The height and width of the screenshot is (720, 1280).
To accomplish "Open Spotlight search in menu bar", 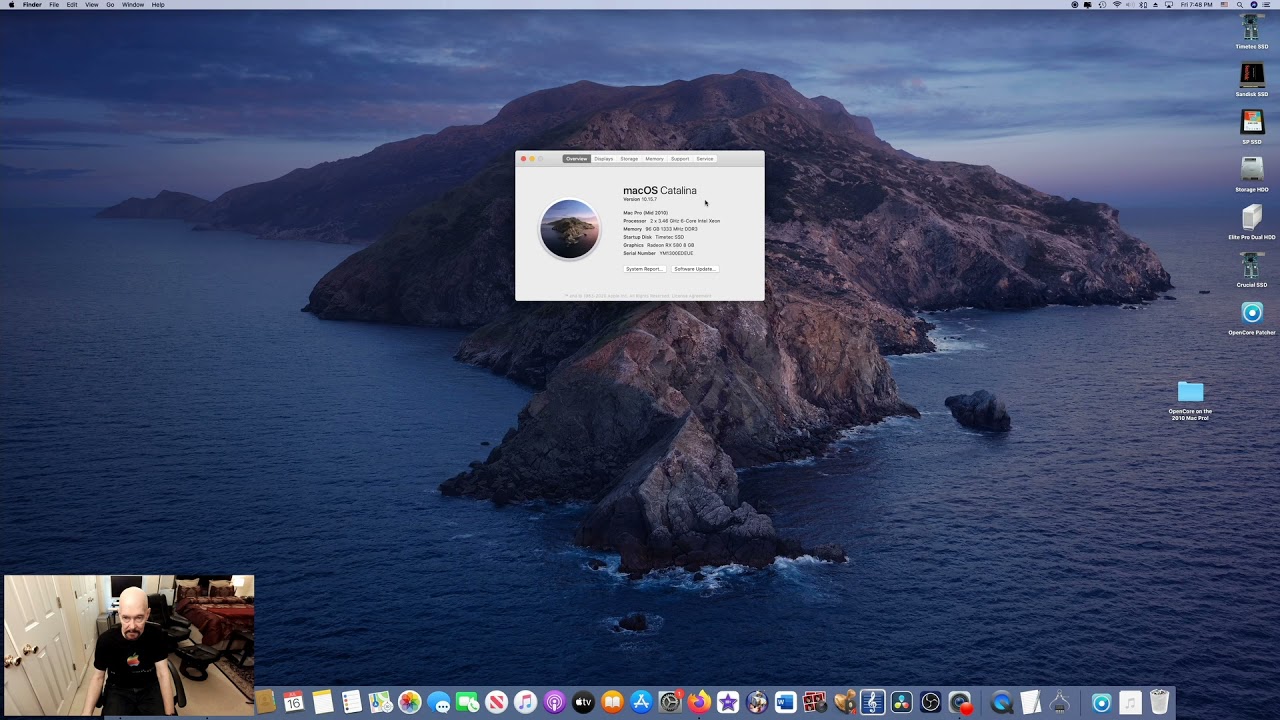I will tap(1240, 5).
